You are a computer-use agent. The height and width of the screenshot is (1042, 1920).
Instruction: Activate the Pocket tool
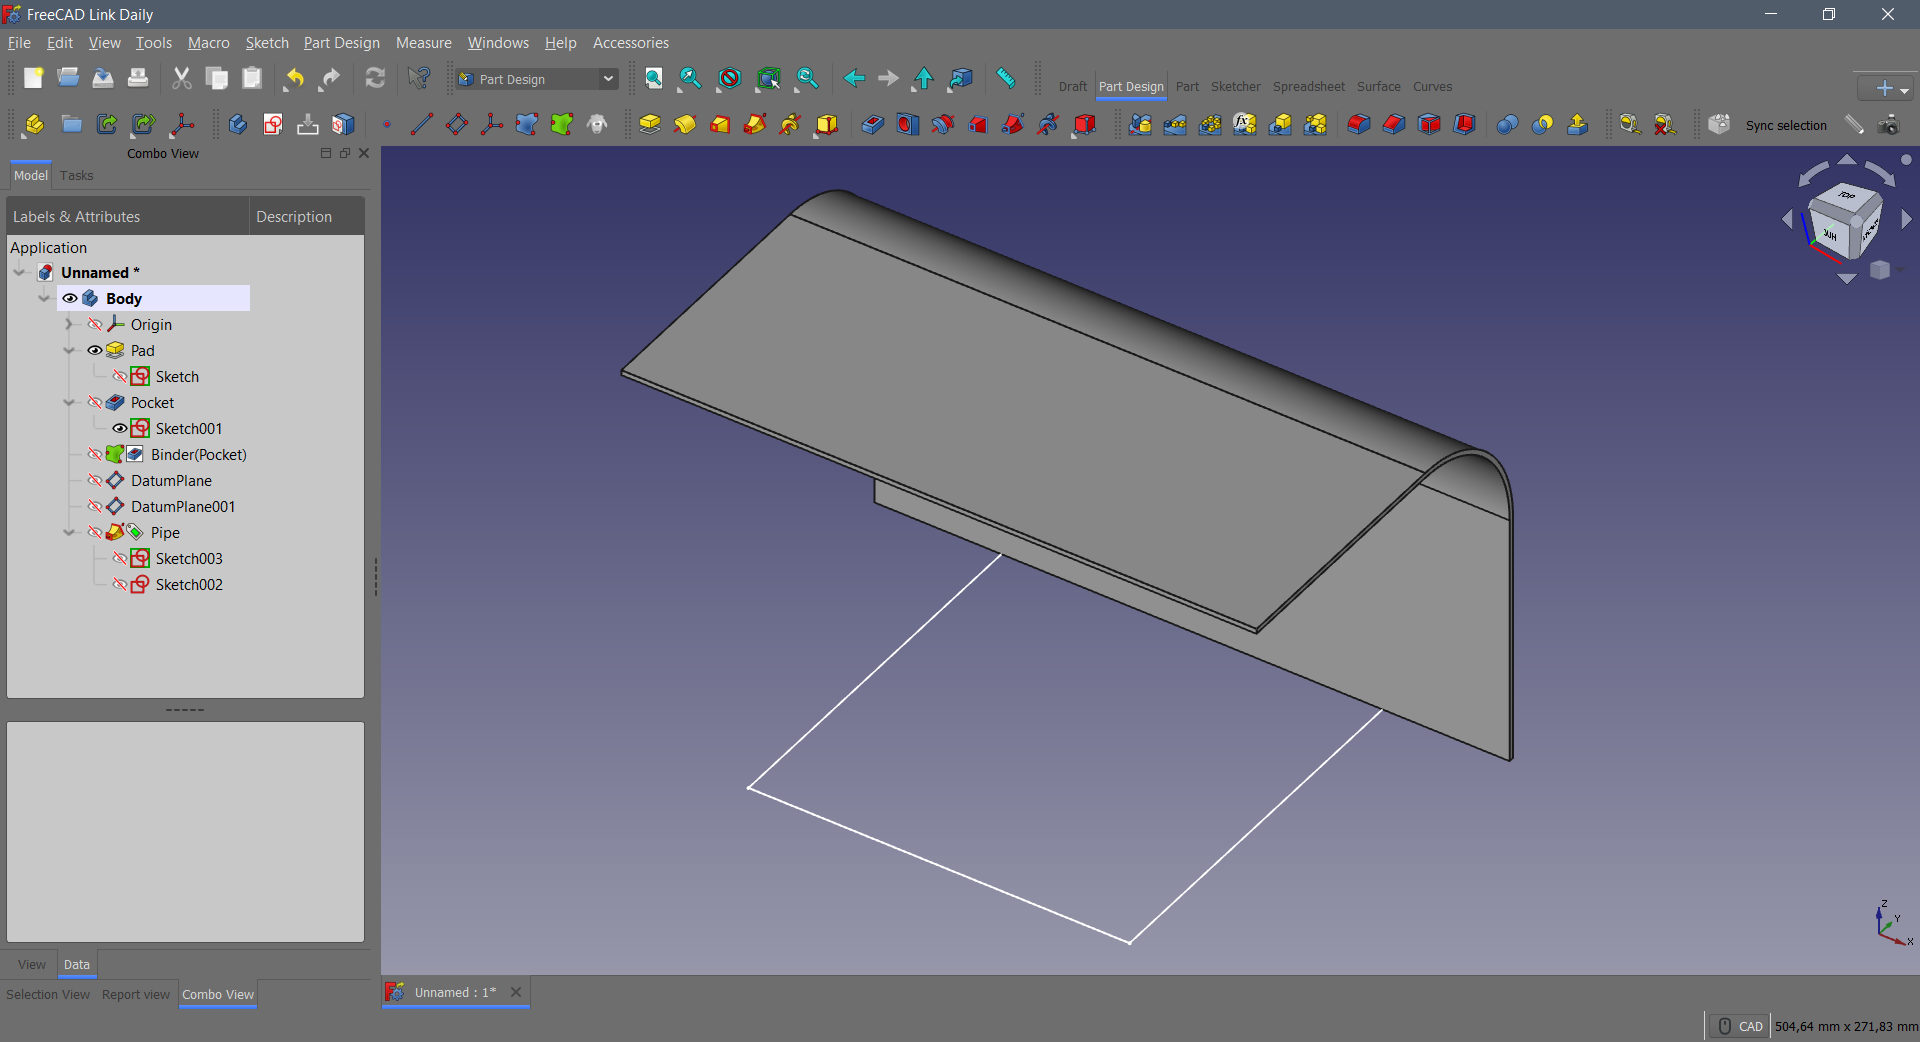872,124
